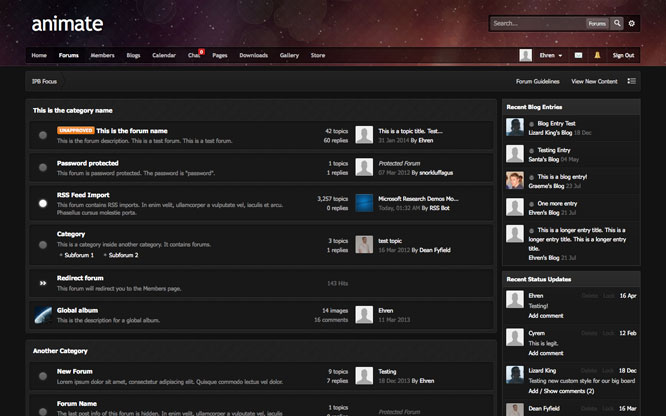666x416 pixels.
Task: Open the messages envelope icon
Action: point(579,55)
